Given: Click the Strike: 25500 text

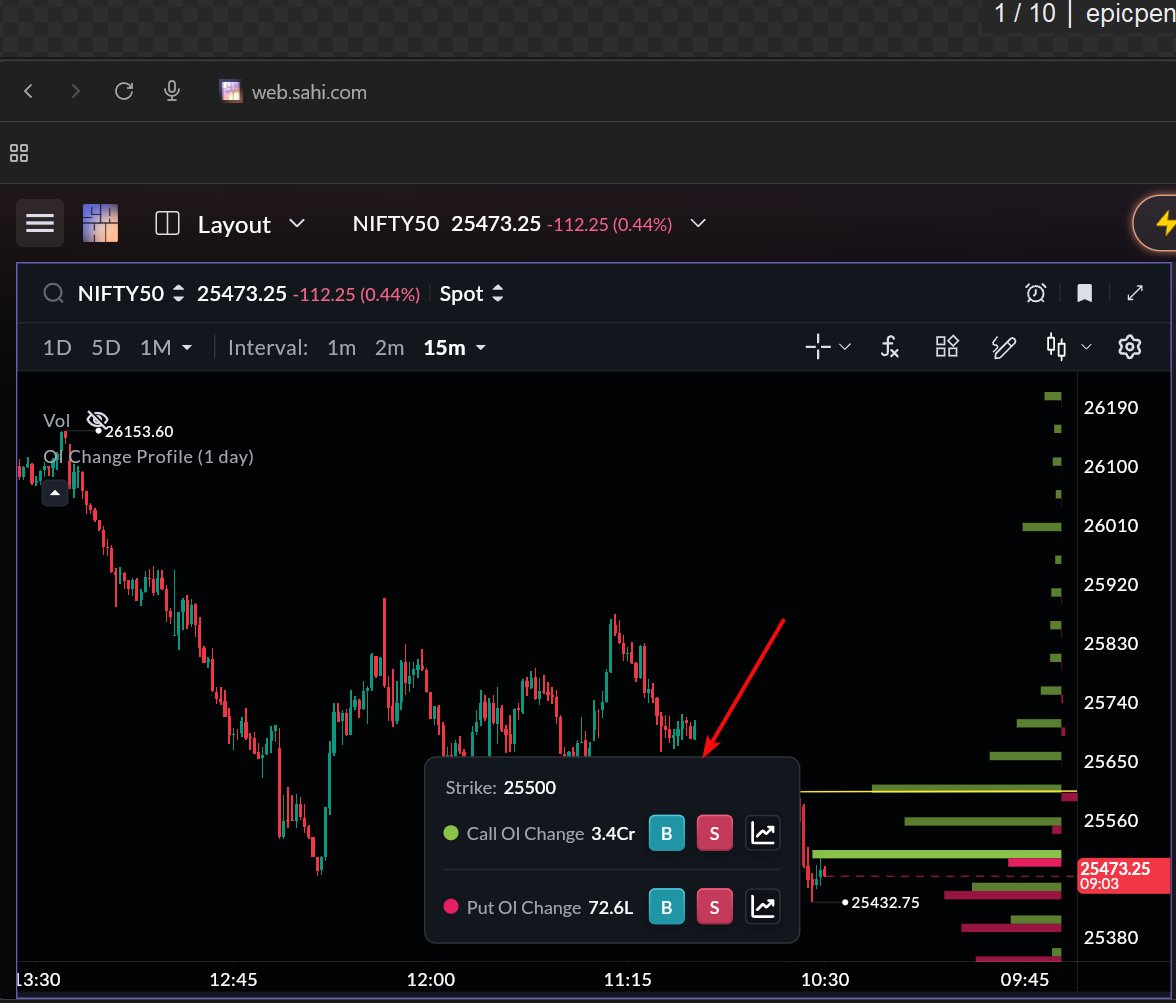Looking at the screenshot, I should [x=500, y=788].
